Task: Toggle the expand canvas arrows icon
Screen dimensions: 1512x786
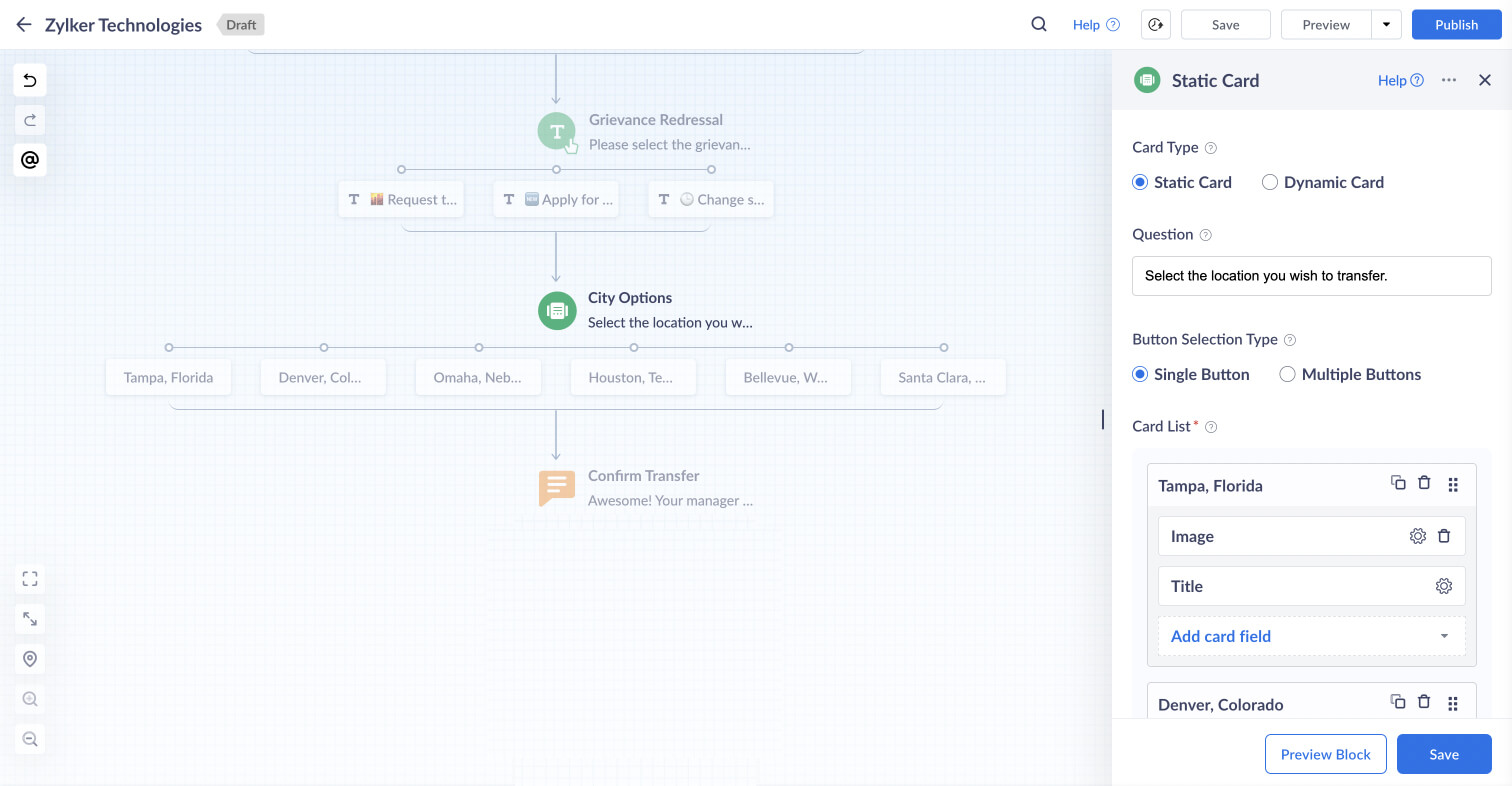Action: point(30,619)
